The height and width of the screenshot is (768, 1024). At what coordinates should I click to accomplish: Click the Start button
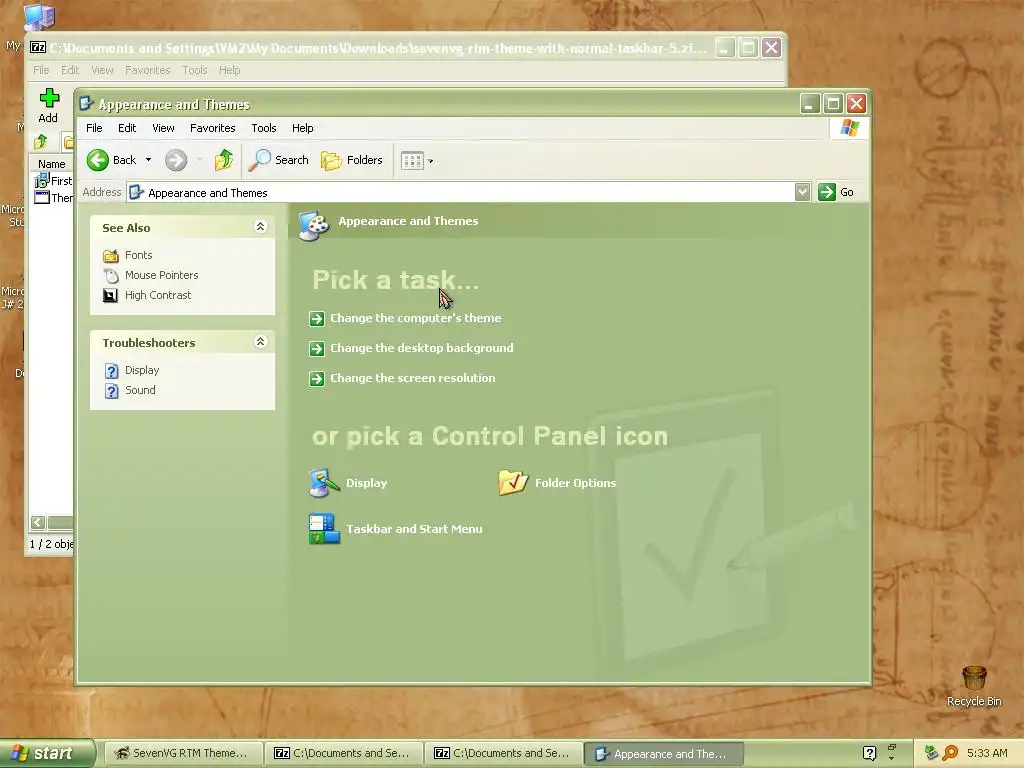coord(47,753)
